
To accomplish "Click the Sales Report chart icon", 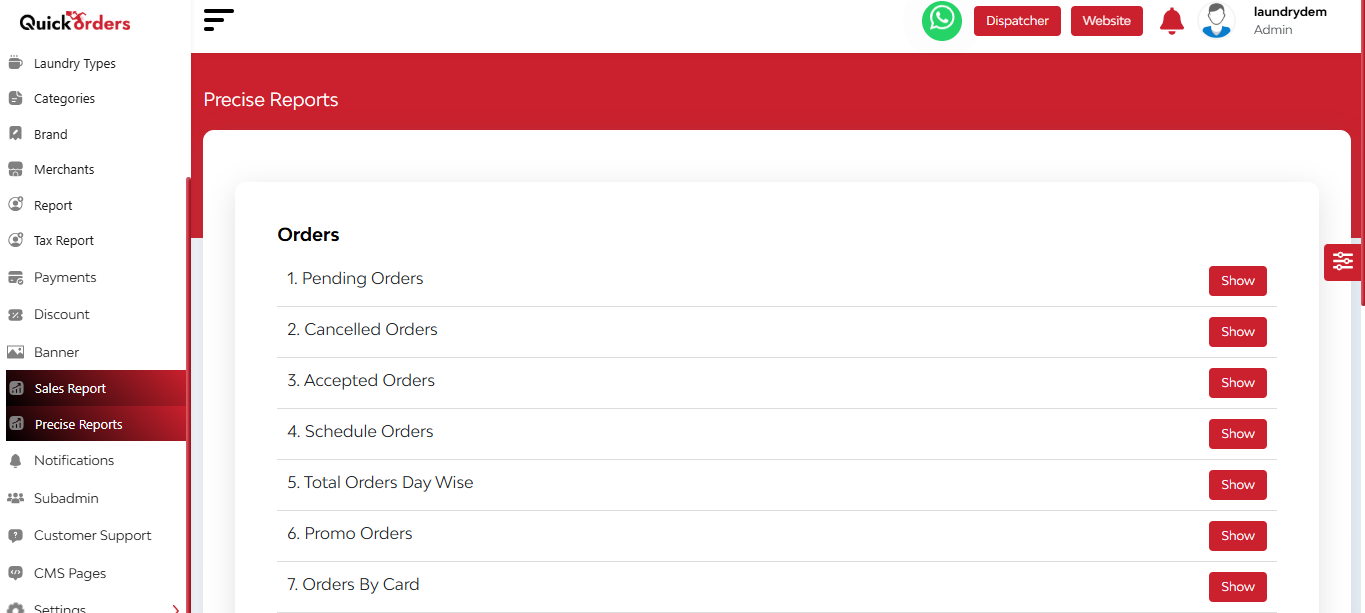I will coord(16,388).
